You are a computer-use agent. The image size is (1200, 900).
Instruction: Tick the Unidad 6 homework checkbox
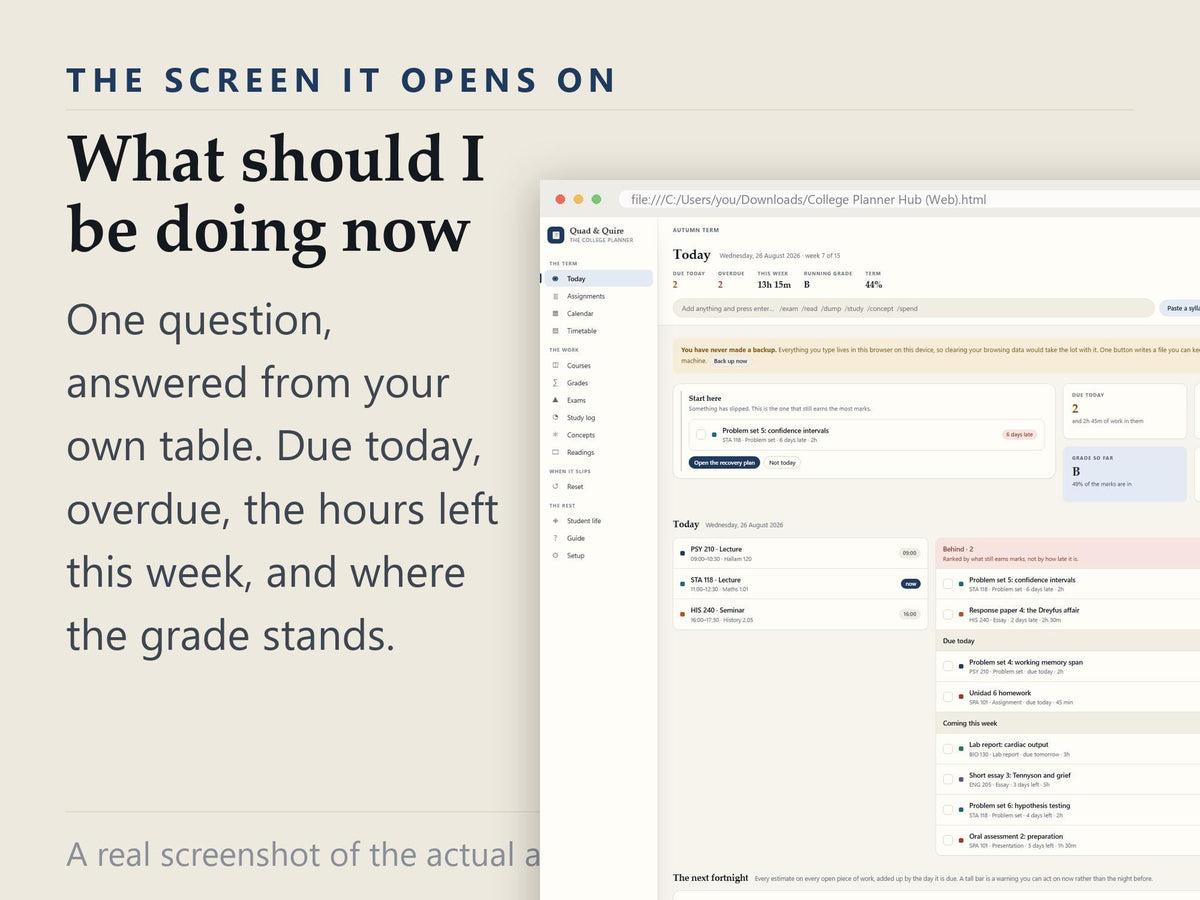point(948,697)
